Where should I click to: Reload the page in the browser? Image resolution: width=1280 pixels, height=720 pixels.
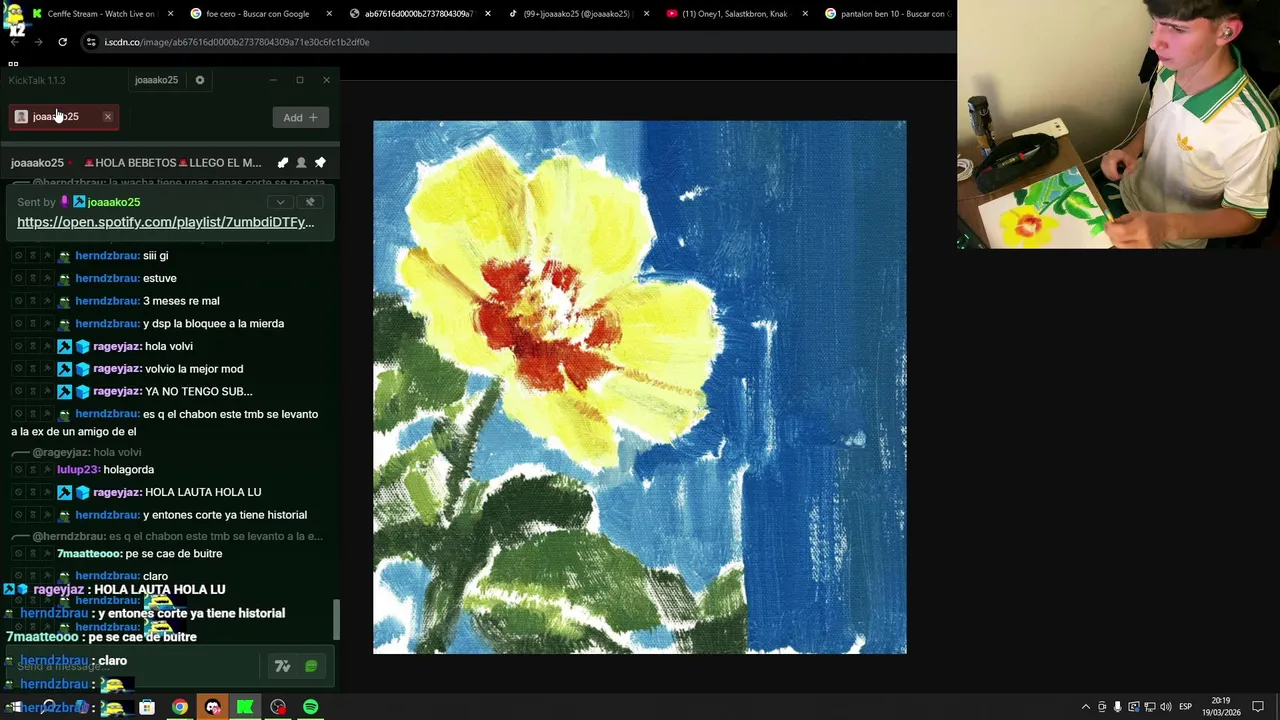pos(62,42)
